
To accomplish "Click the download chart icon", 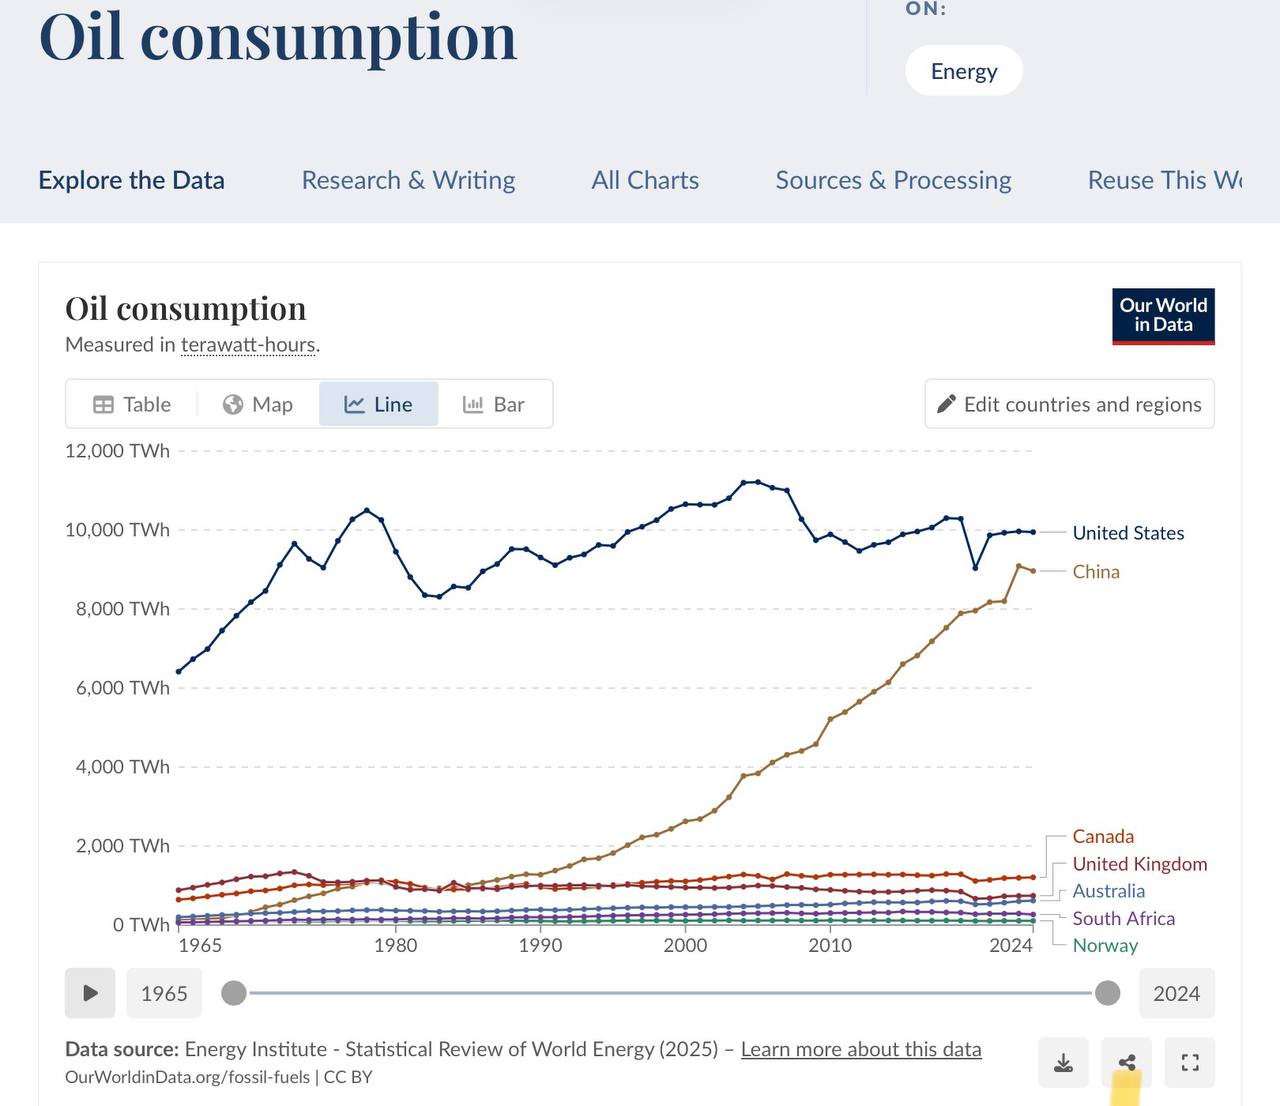I will pos(1064,1062).
